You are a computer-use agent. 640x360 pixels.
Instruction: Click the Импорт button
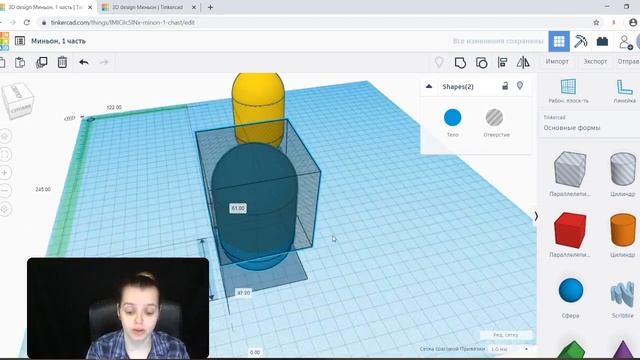click(557, 61)
